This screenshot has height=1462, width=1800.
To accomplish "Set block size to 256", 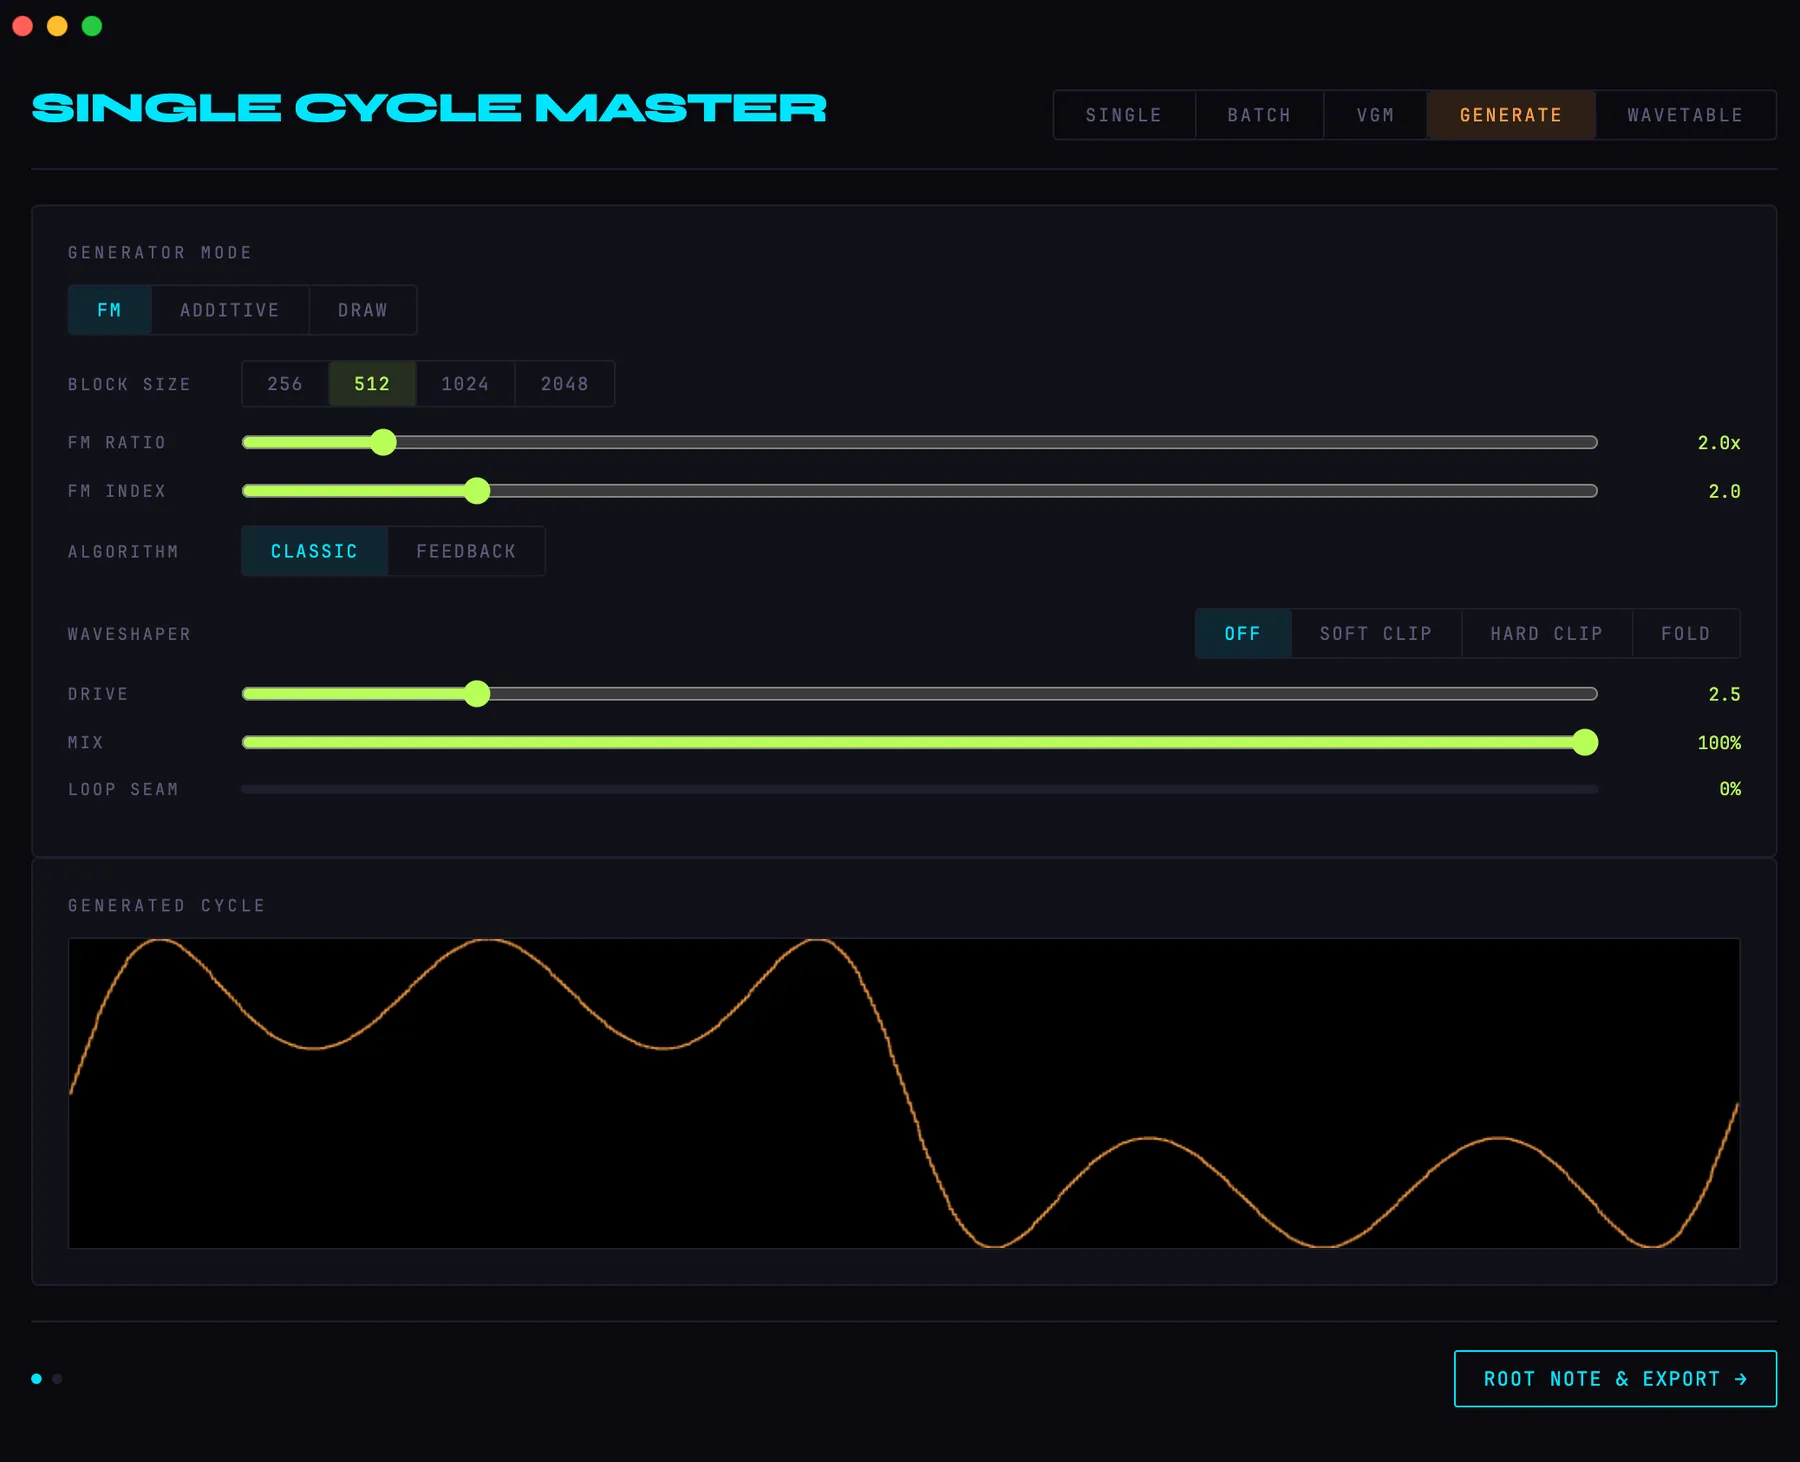I will pos(285,384).
